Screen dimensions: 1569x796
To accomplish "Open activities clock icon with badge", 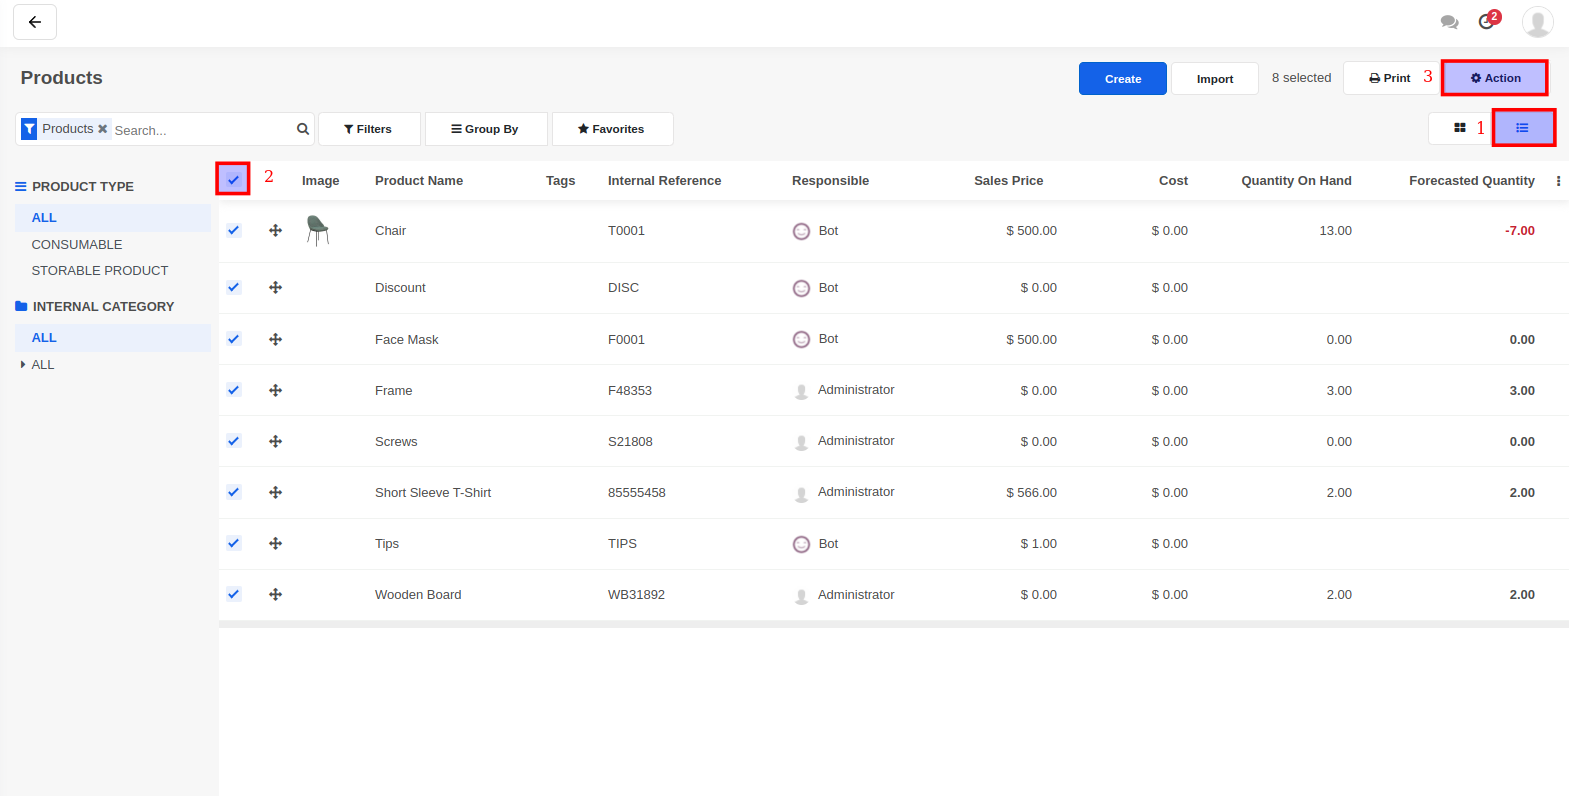I will coord(1487,22).
